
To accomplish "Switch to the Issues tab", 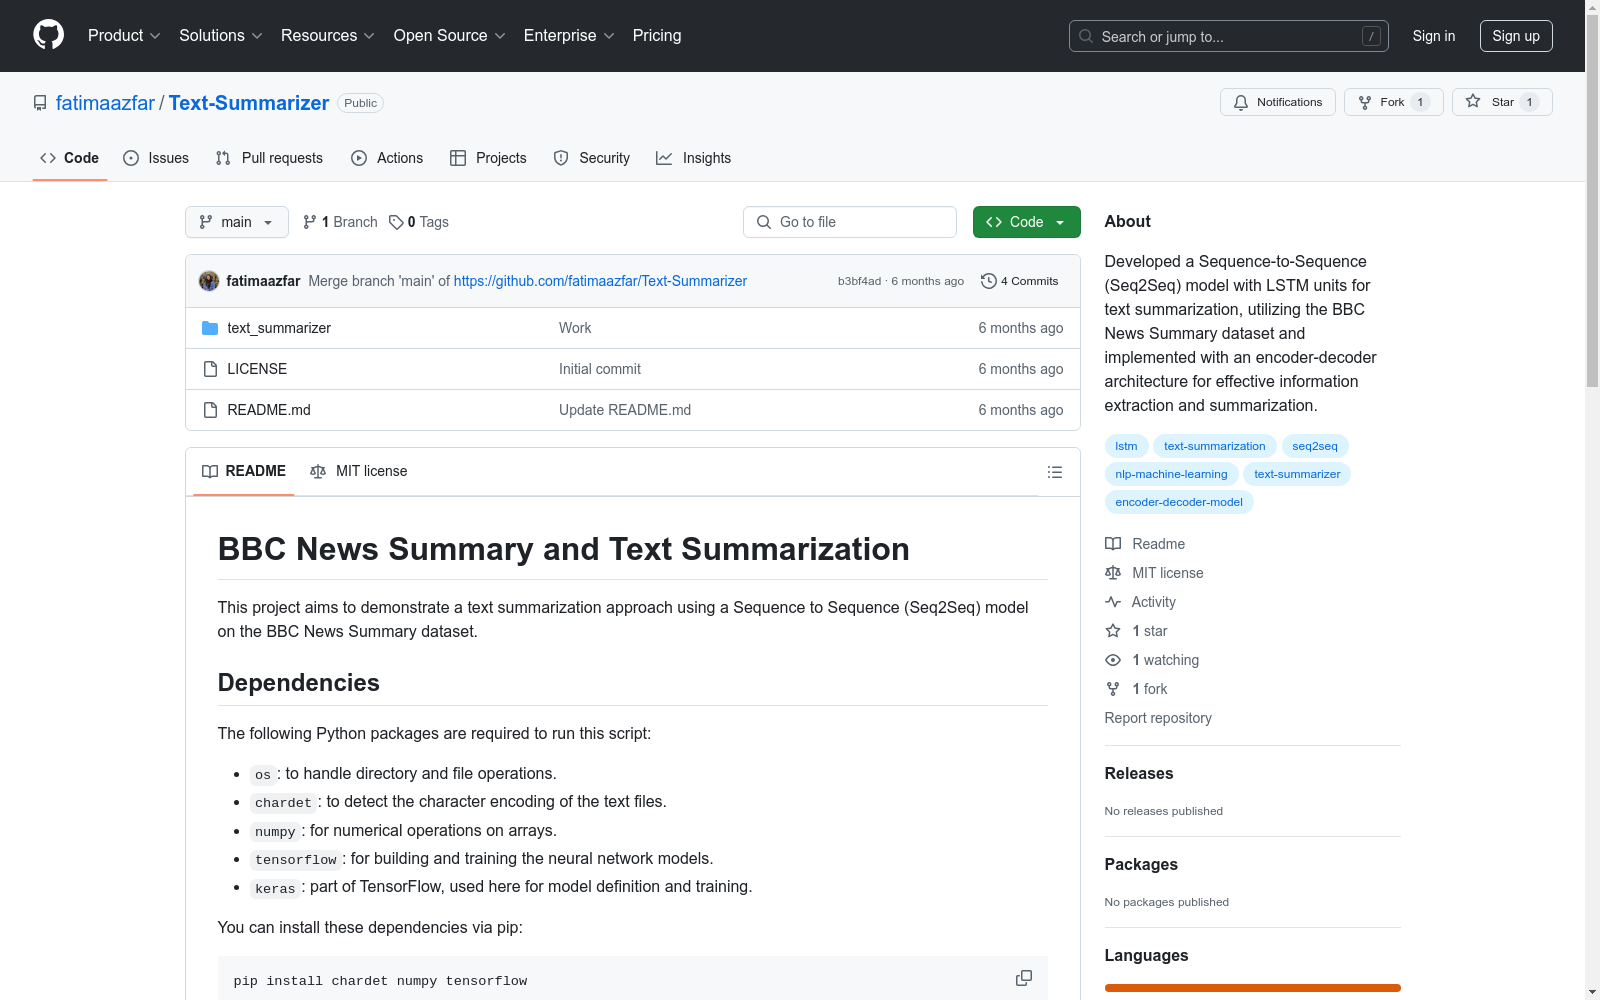I will point(156,158).
